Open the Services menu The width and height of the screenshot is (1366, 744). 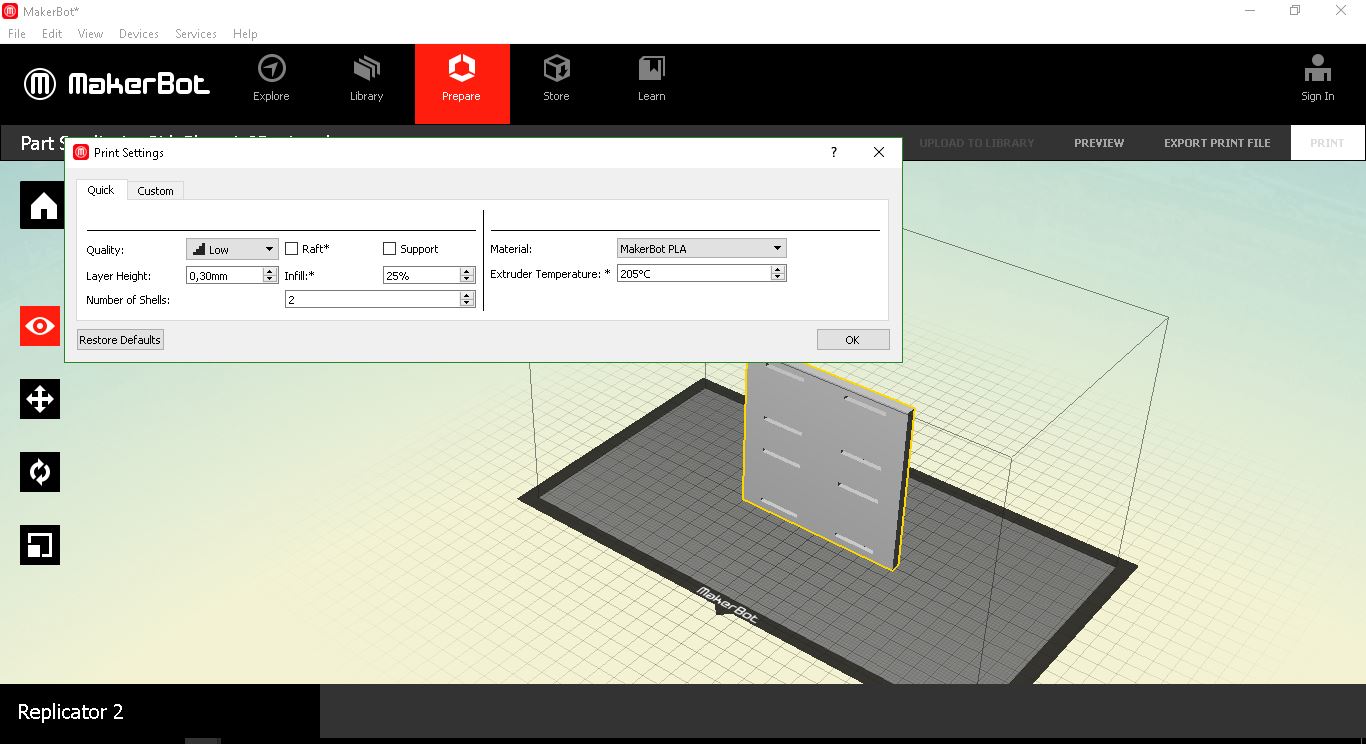tap(196, 34)
